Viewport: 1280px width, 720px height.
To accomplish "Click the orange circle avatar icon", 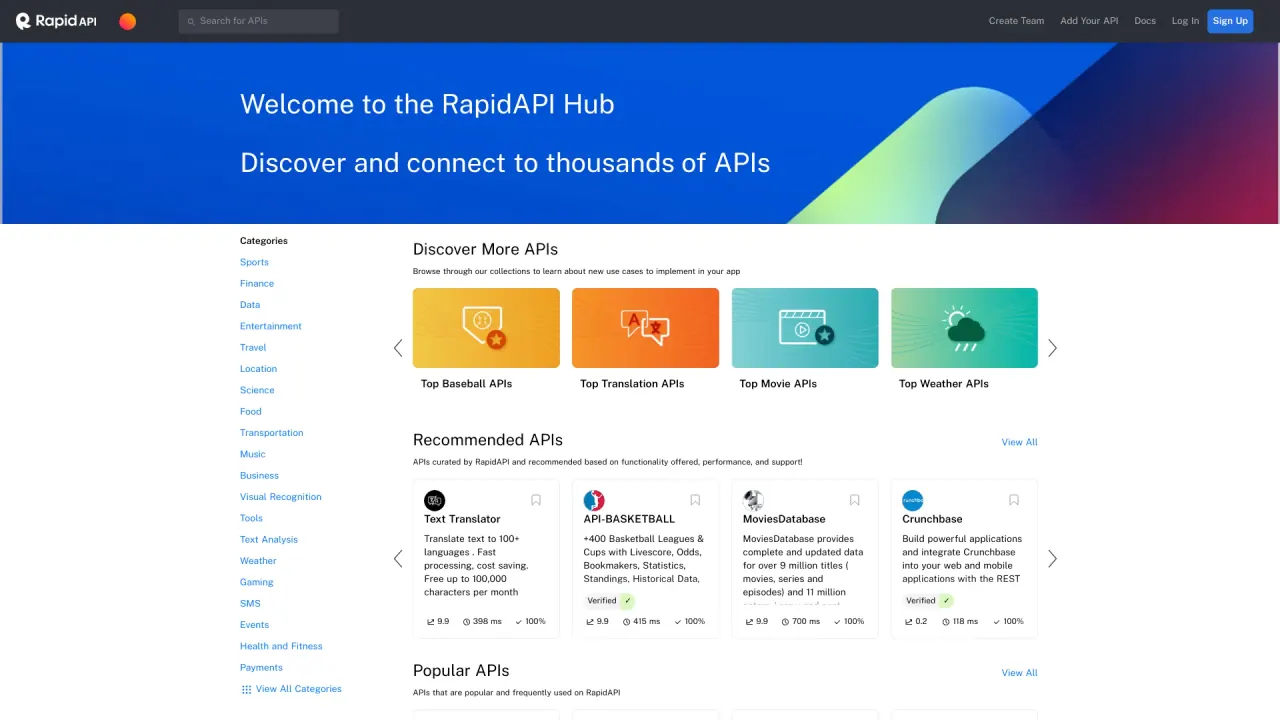I will coord(128,21).
